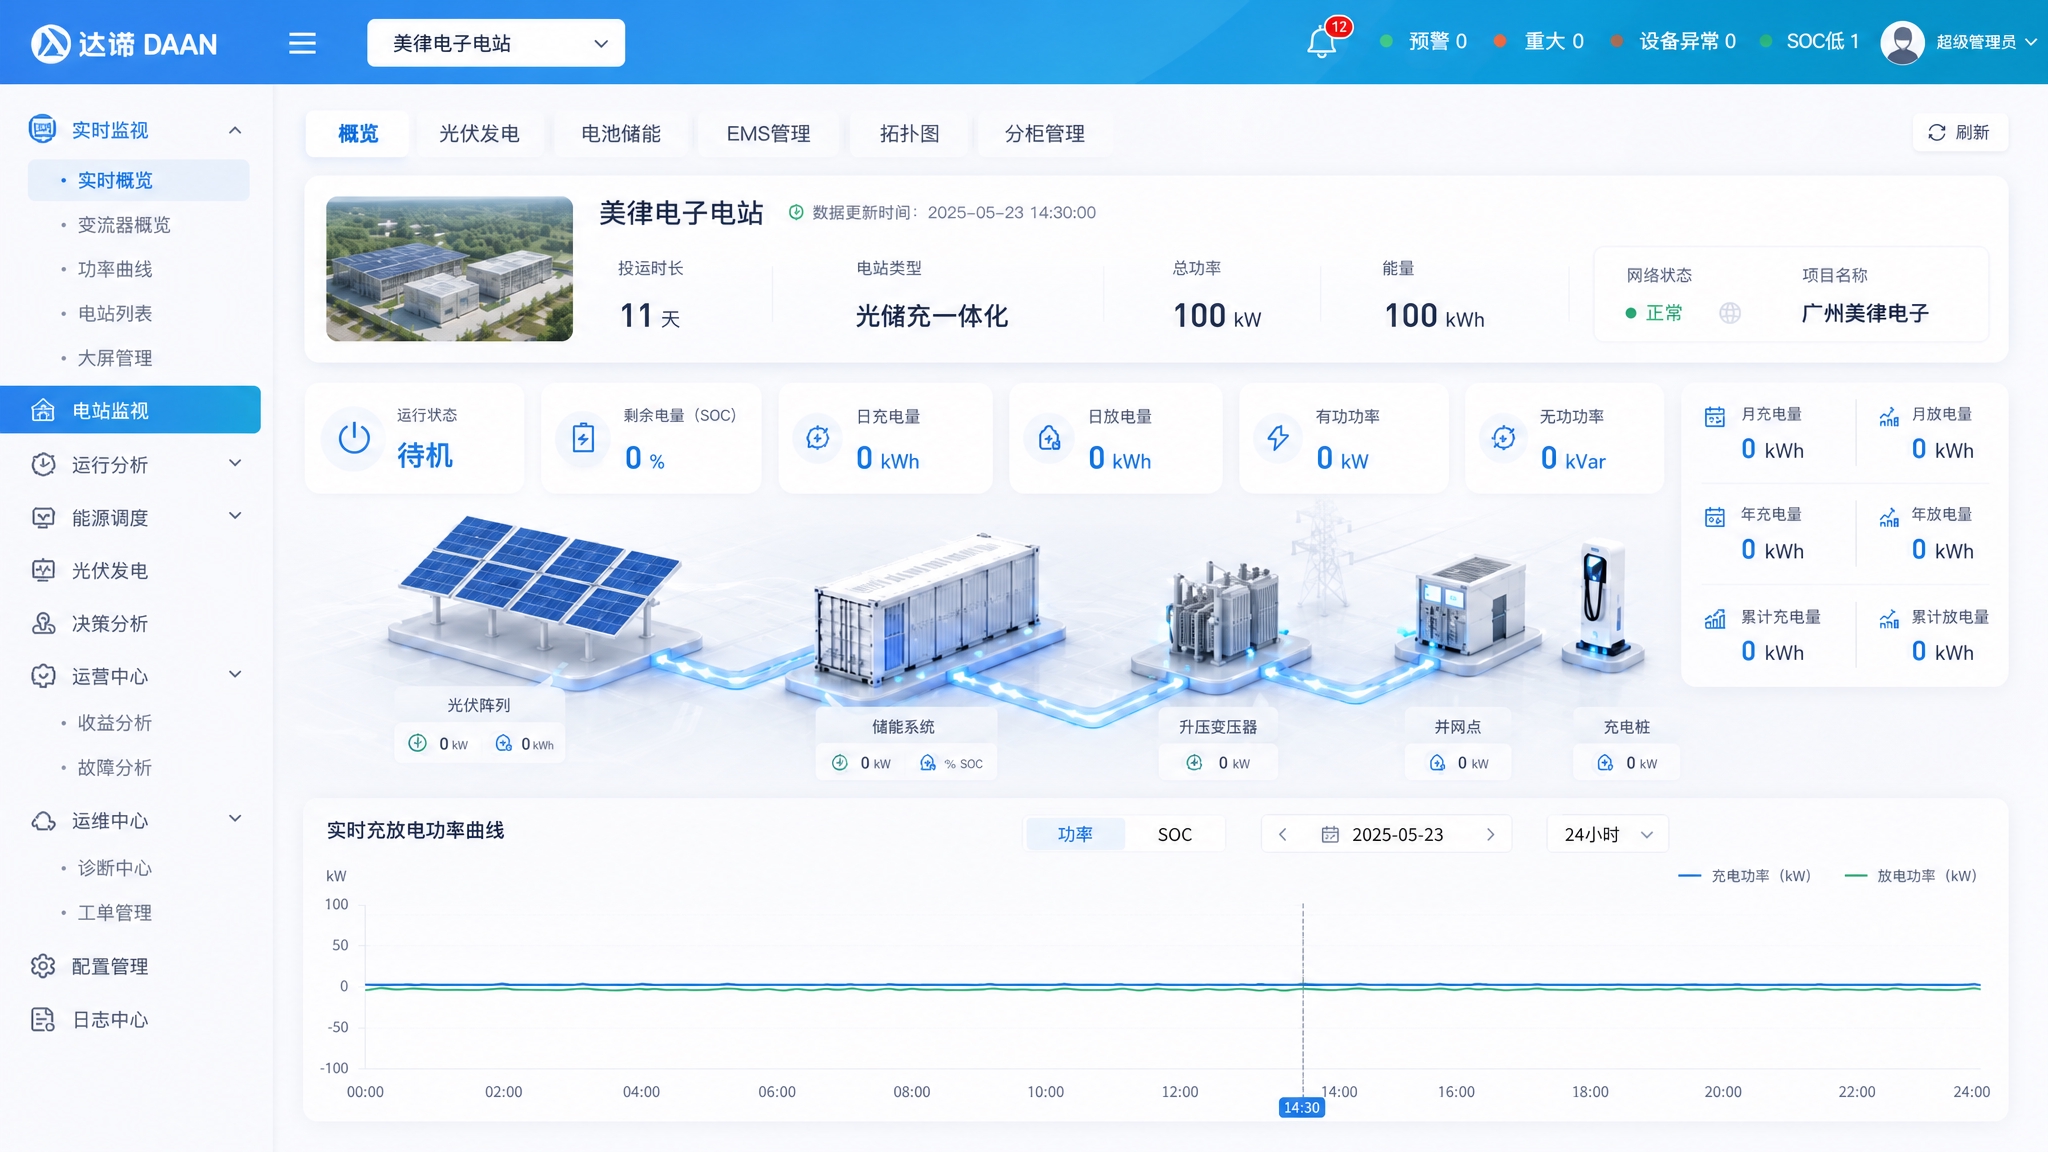
Task: Click the 决策分析 icon in sidebar
Action: click(43, 623)
